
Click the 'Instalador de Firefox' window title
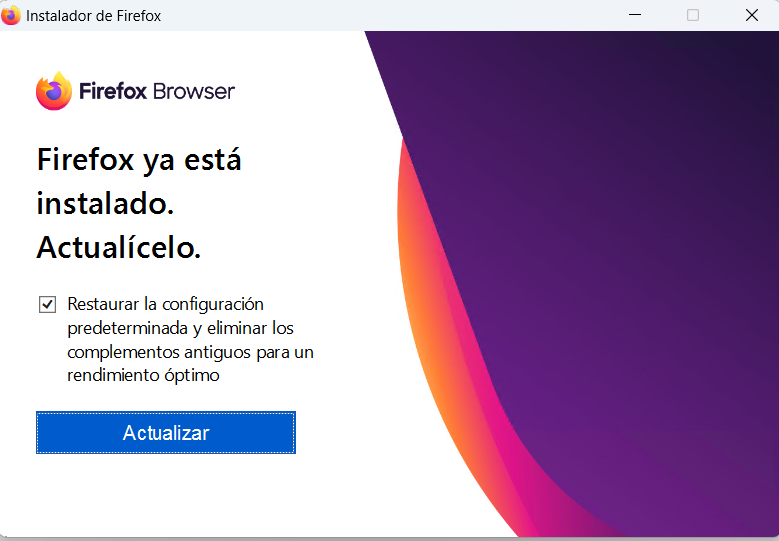pos(93,16)
